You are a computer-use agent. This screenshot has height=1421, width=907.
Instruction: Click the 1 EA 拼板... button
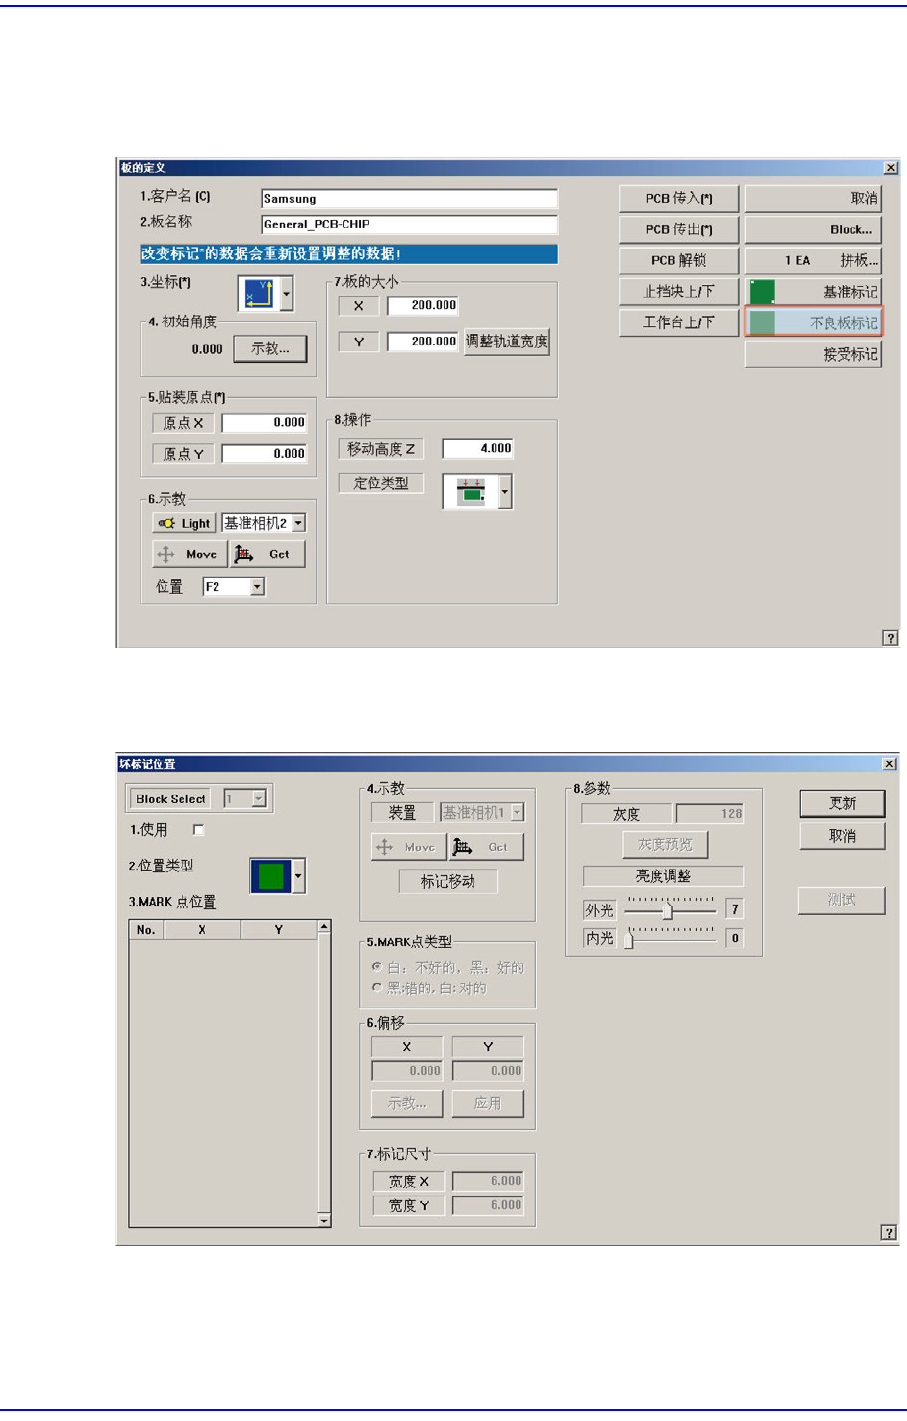pyautogui.click(x=813, y=260)
